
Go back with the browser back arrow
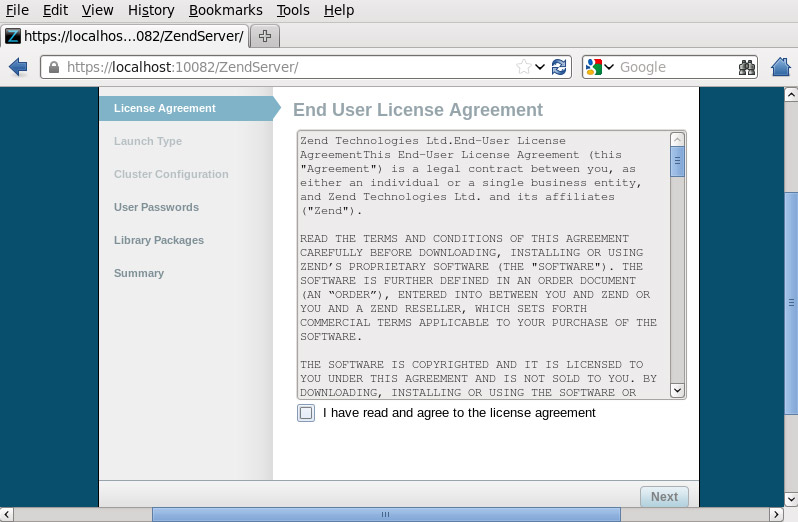pyautogui.click(x=18, y=67)
